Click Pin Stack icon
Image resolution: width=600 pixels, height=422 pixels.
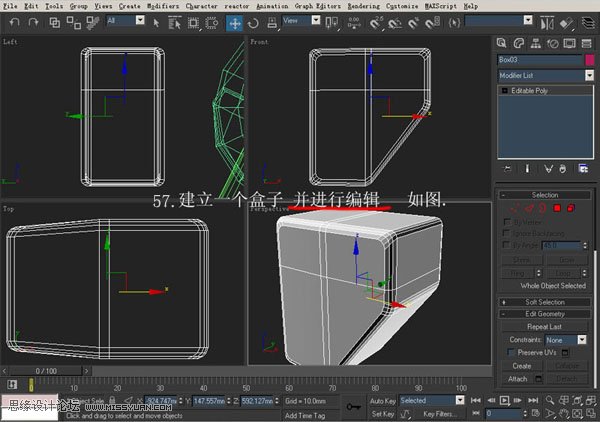[x=507, y=169]
